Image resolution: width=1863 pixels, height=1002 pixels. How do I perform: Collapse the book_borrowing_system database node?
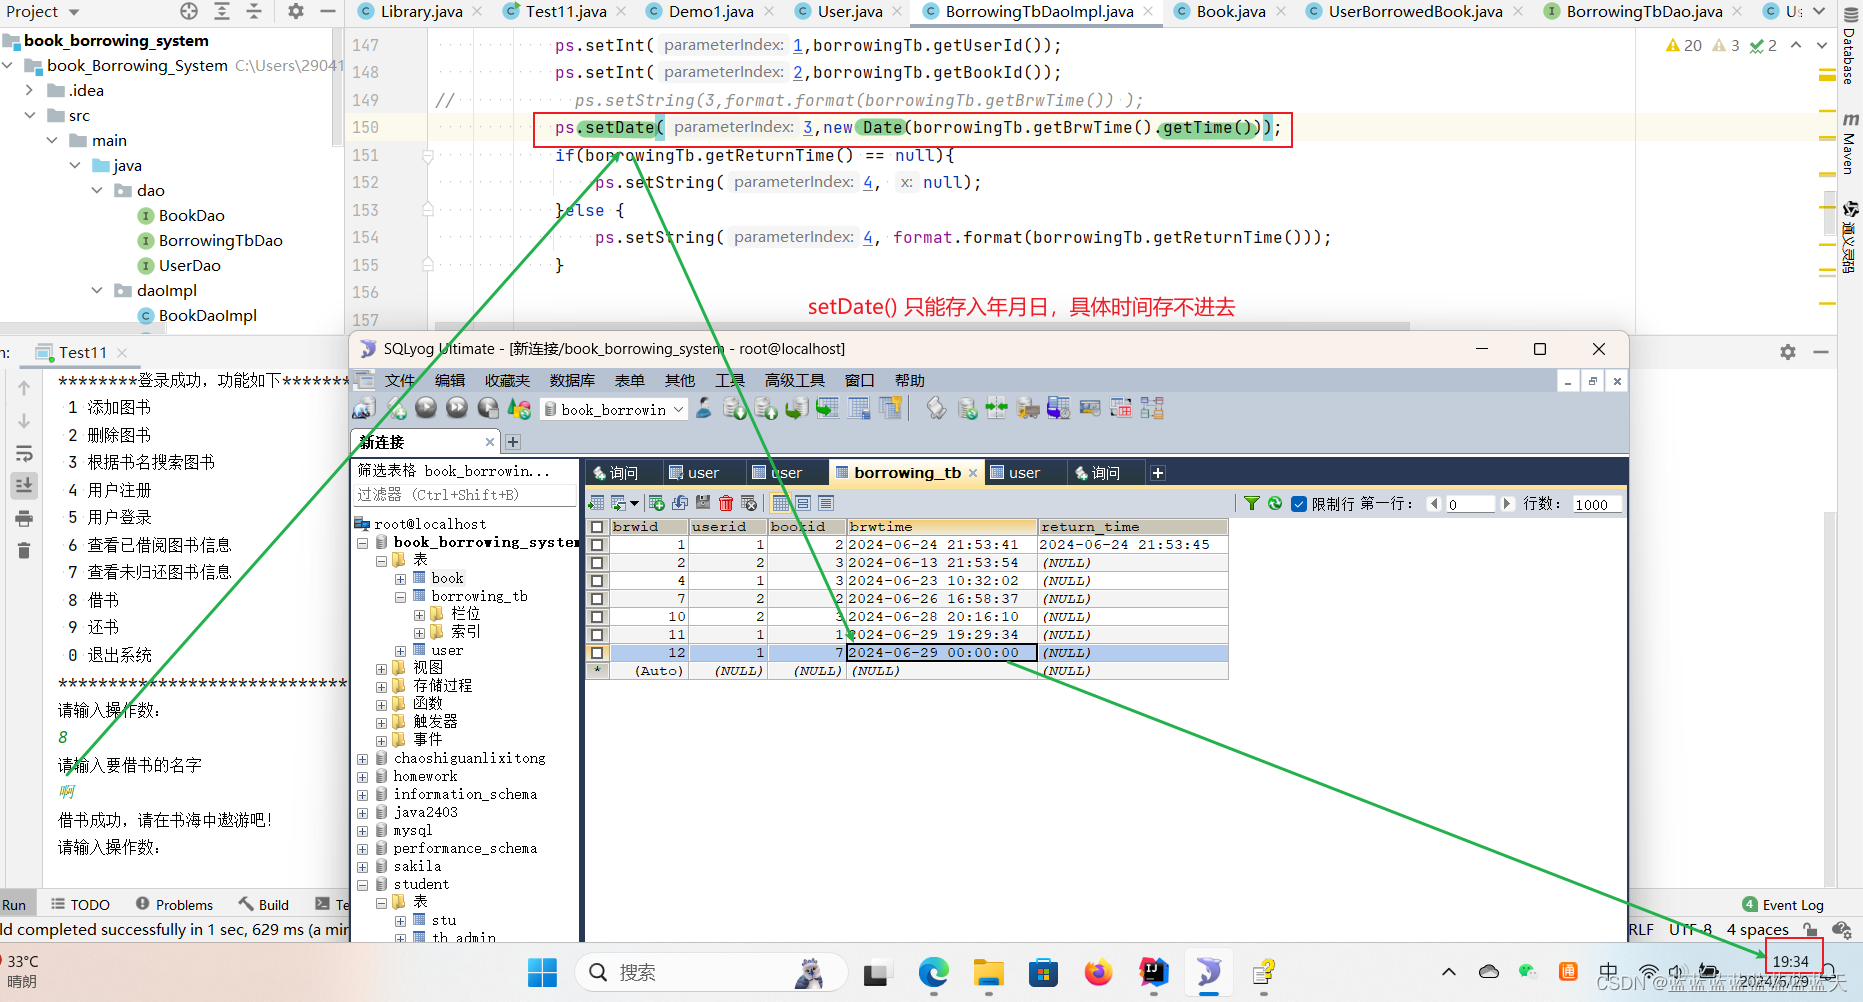(363, 543)
